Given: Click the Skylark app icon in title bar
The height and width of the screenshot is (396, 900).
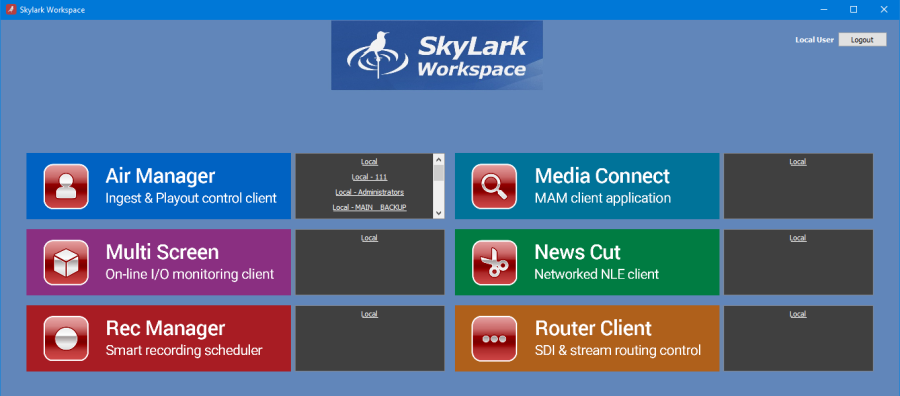Looking at the screenshot, I should [x=10, y=10].
